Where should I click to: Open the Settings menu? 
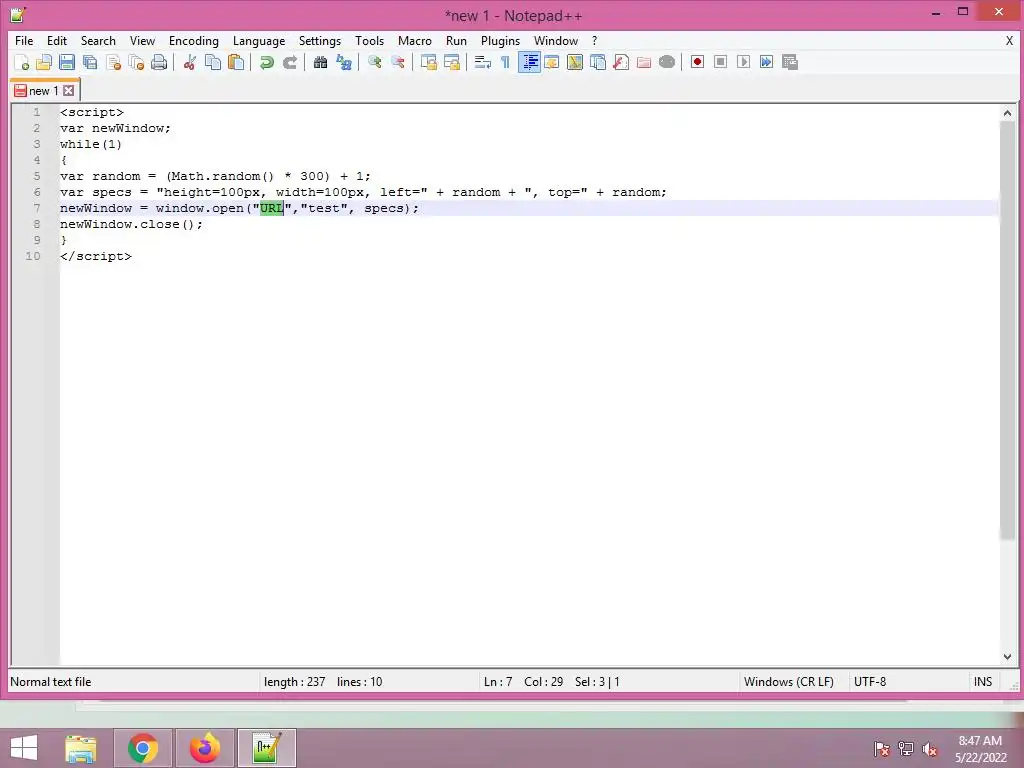[x=320, y=40]
